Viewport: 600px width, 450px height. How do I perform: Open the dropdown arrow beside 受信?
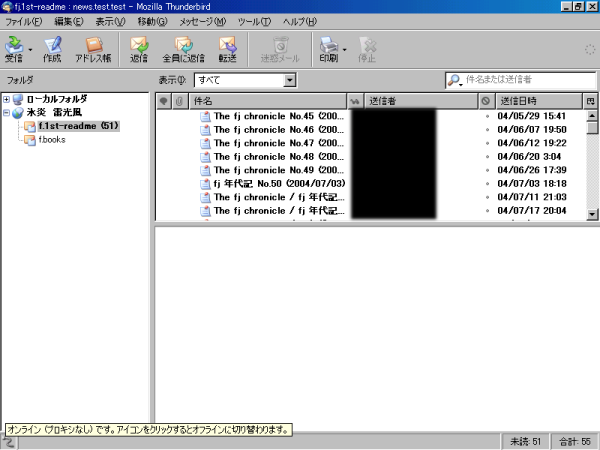coord(30,50)
